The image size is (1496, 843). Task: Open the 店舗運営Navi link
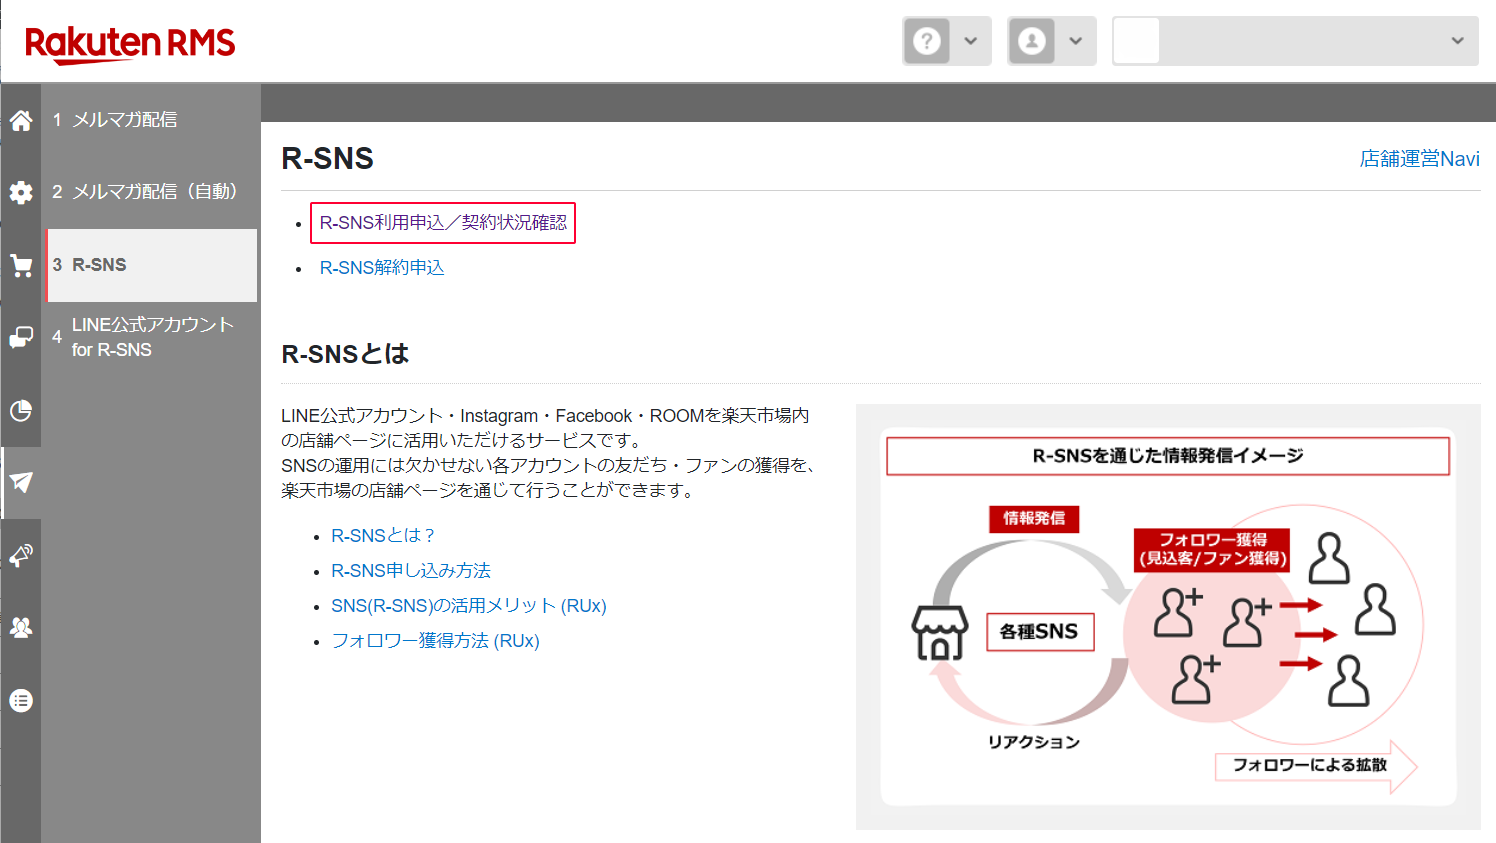1419,158
